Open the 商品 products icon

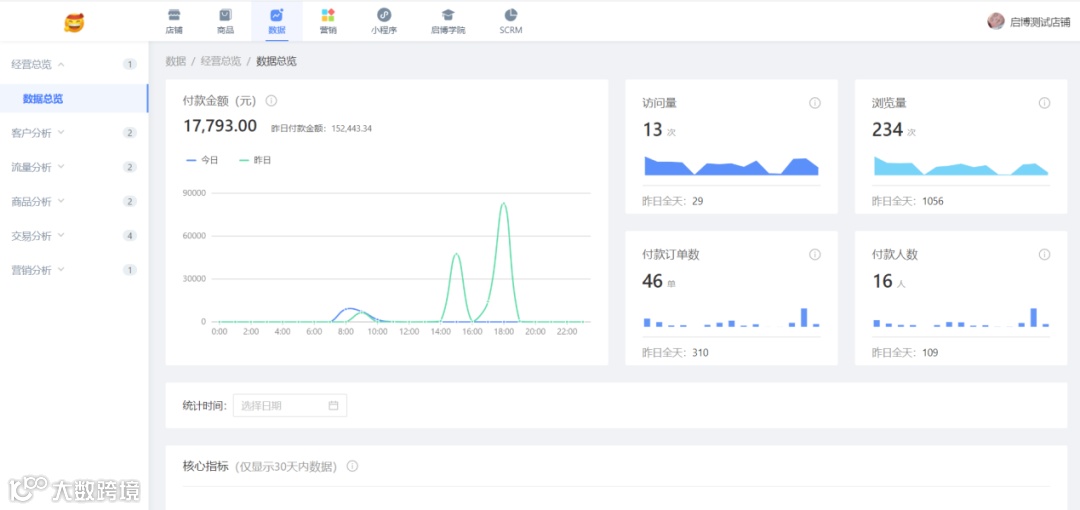click(x=225, y=14)
